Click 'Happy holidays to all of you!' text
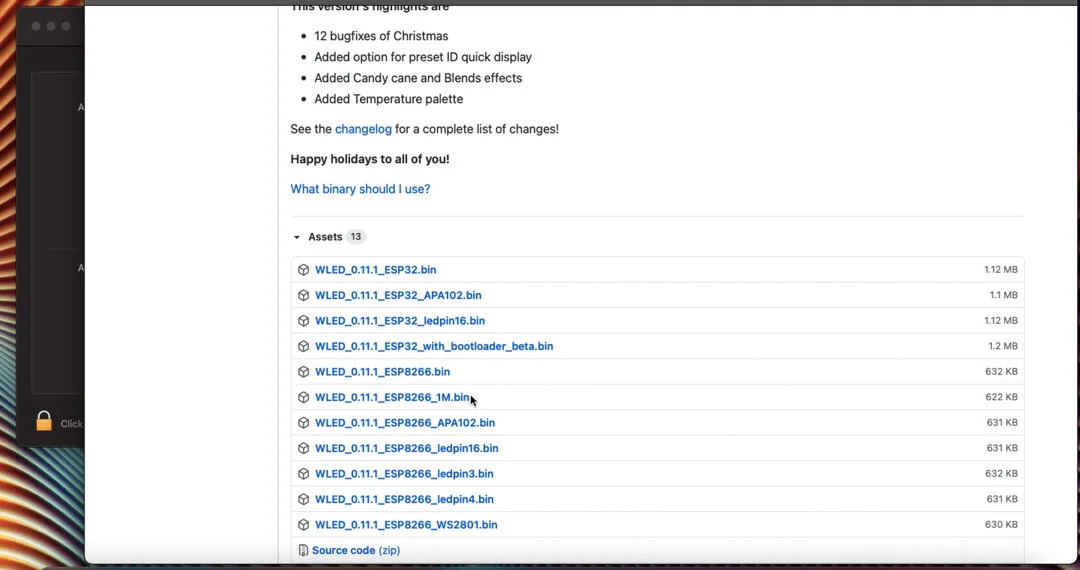The image size is (1080, 570). [370, 159]
